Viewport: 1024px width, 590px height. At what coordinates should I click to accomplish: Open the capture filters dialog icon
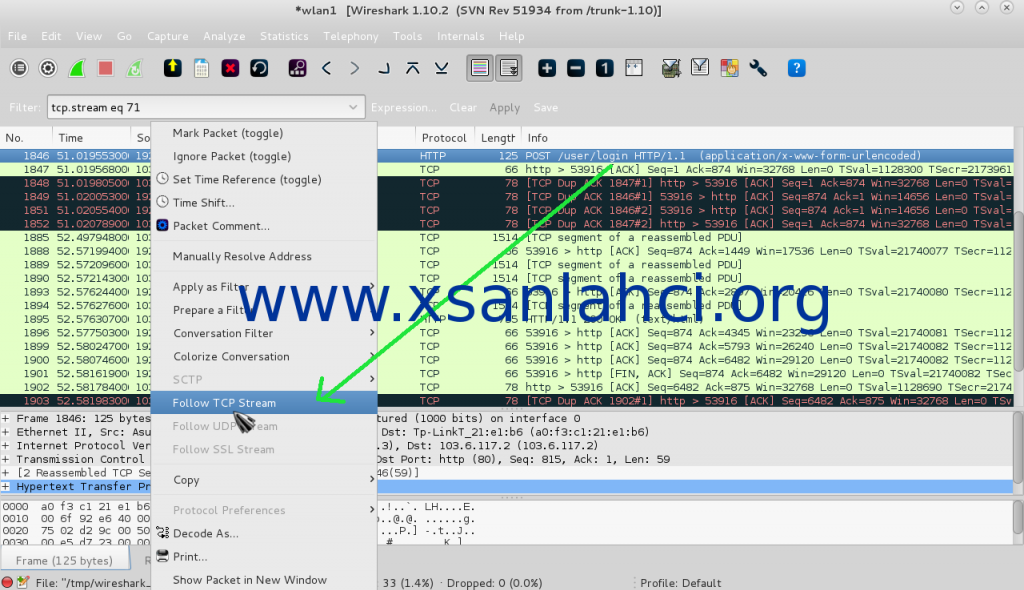point(671,68)
